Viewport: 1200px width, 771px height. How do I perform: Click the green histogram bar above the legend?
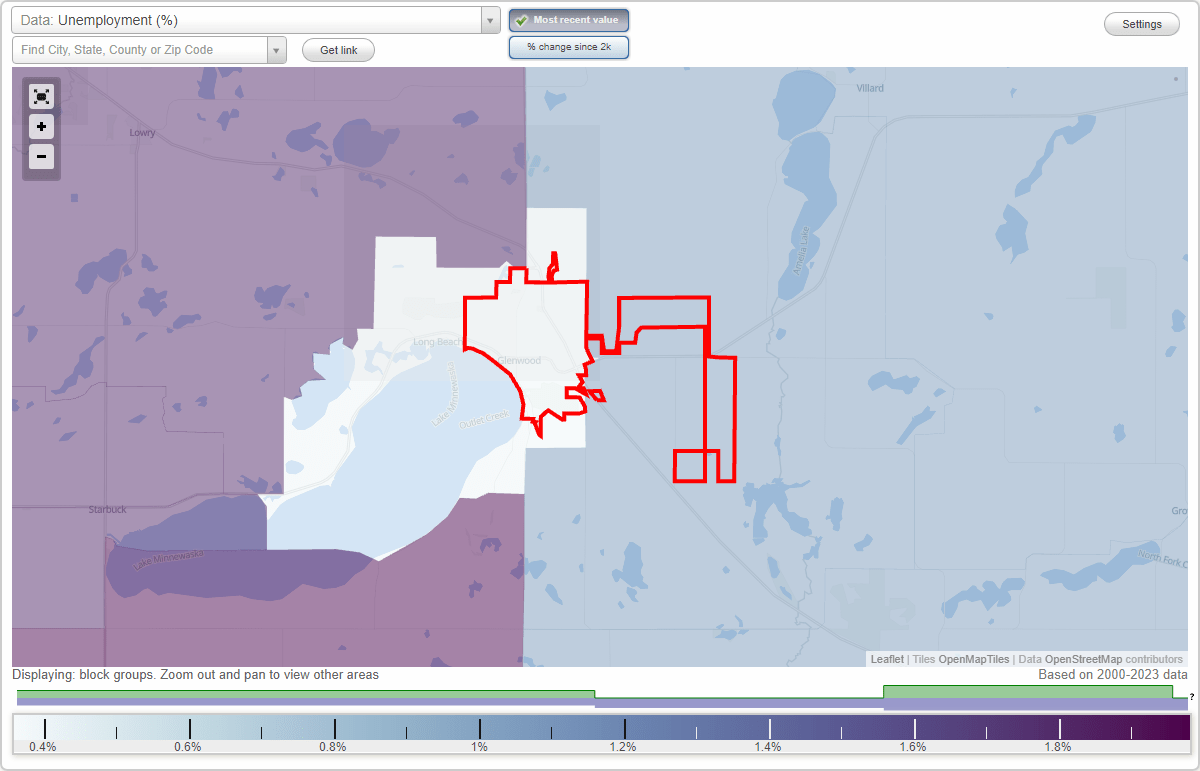[x=305, y=693]
